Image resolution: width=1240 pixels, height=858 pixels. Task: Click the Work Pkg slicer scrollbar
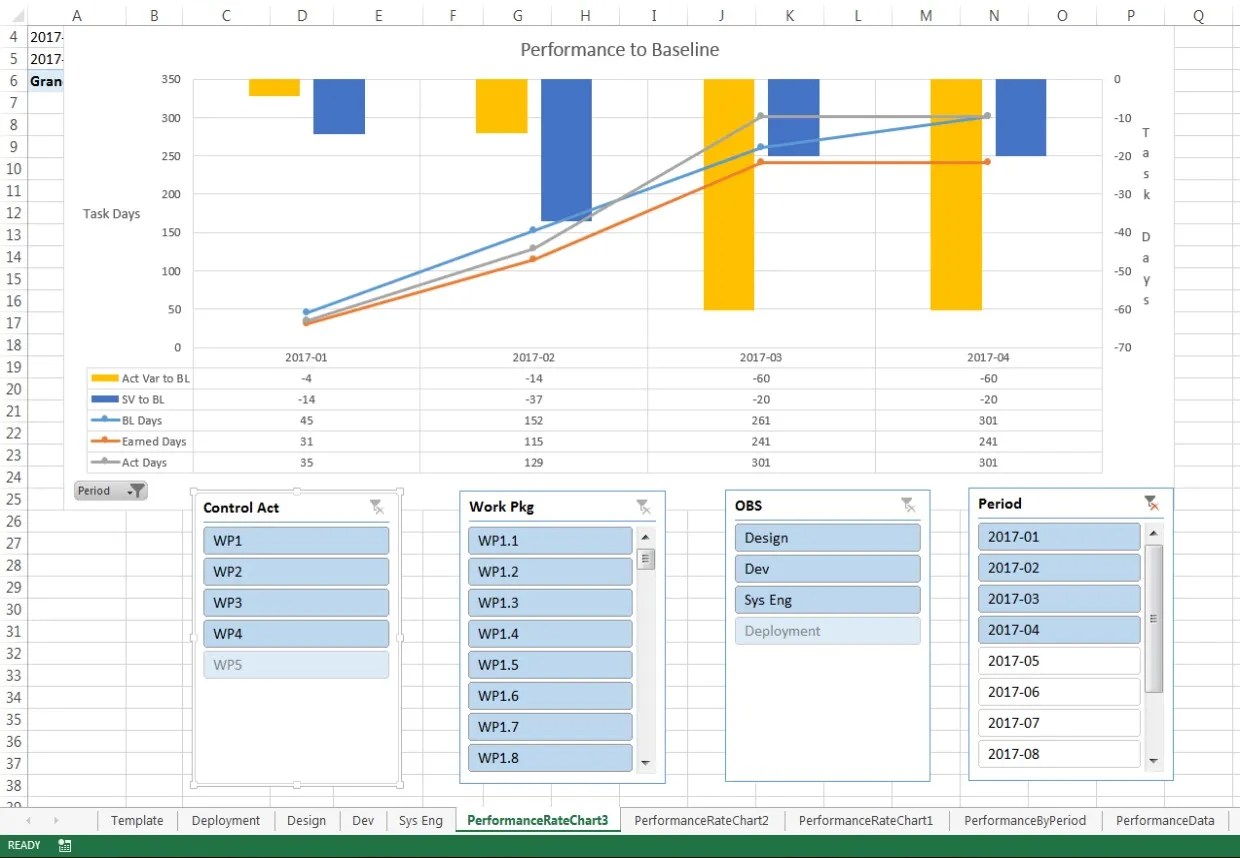click(x=646, y=560)
